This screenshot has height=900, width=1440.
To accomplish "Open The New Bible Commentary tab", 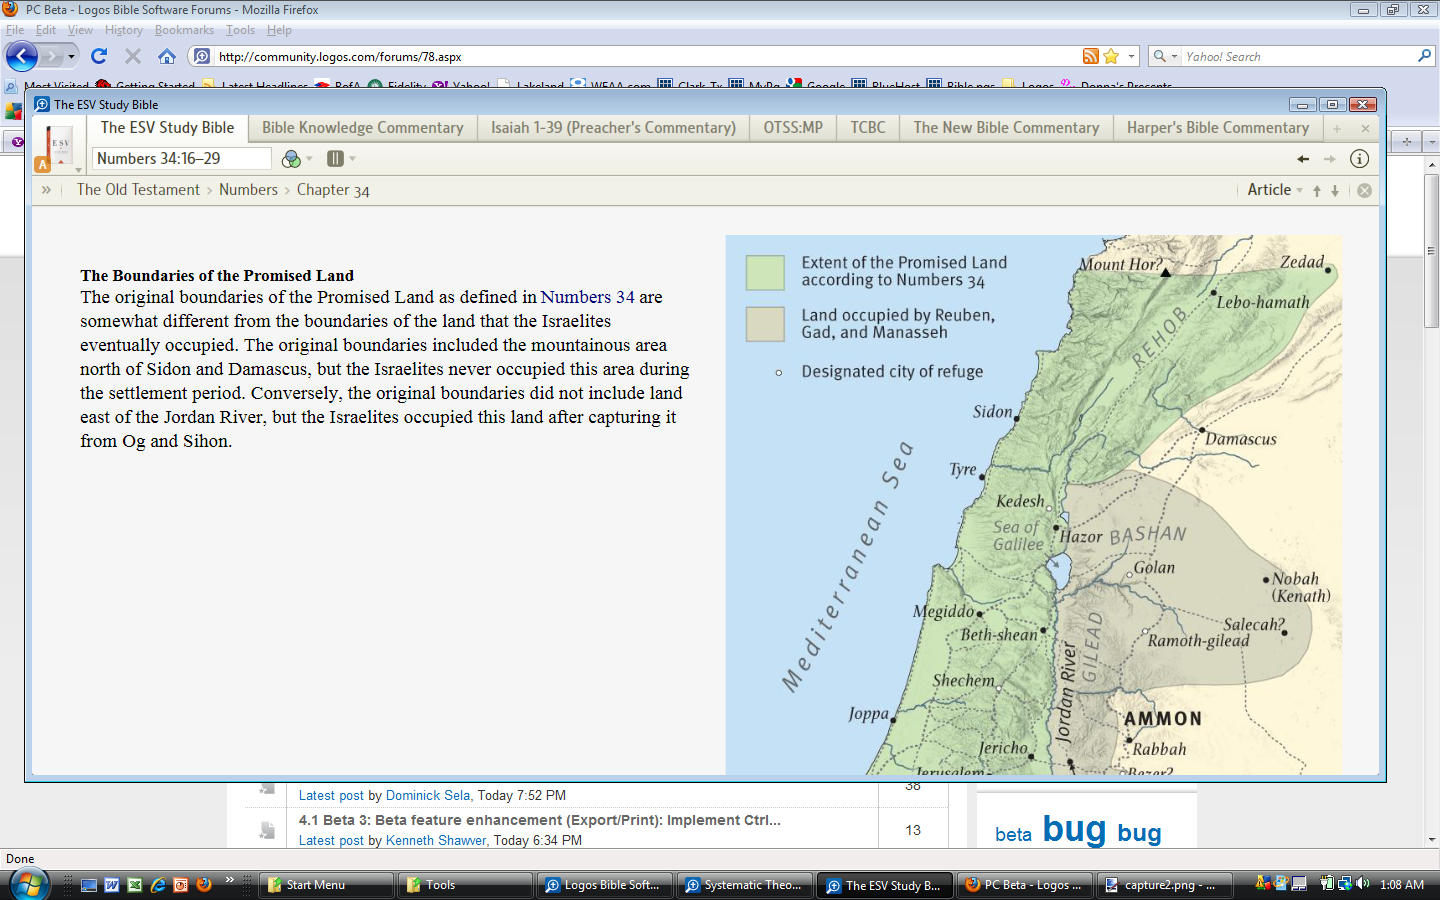I will [1006, 128].
